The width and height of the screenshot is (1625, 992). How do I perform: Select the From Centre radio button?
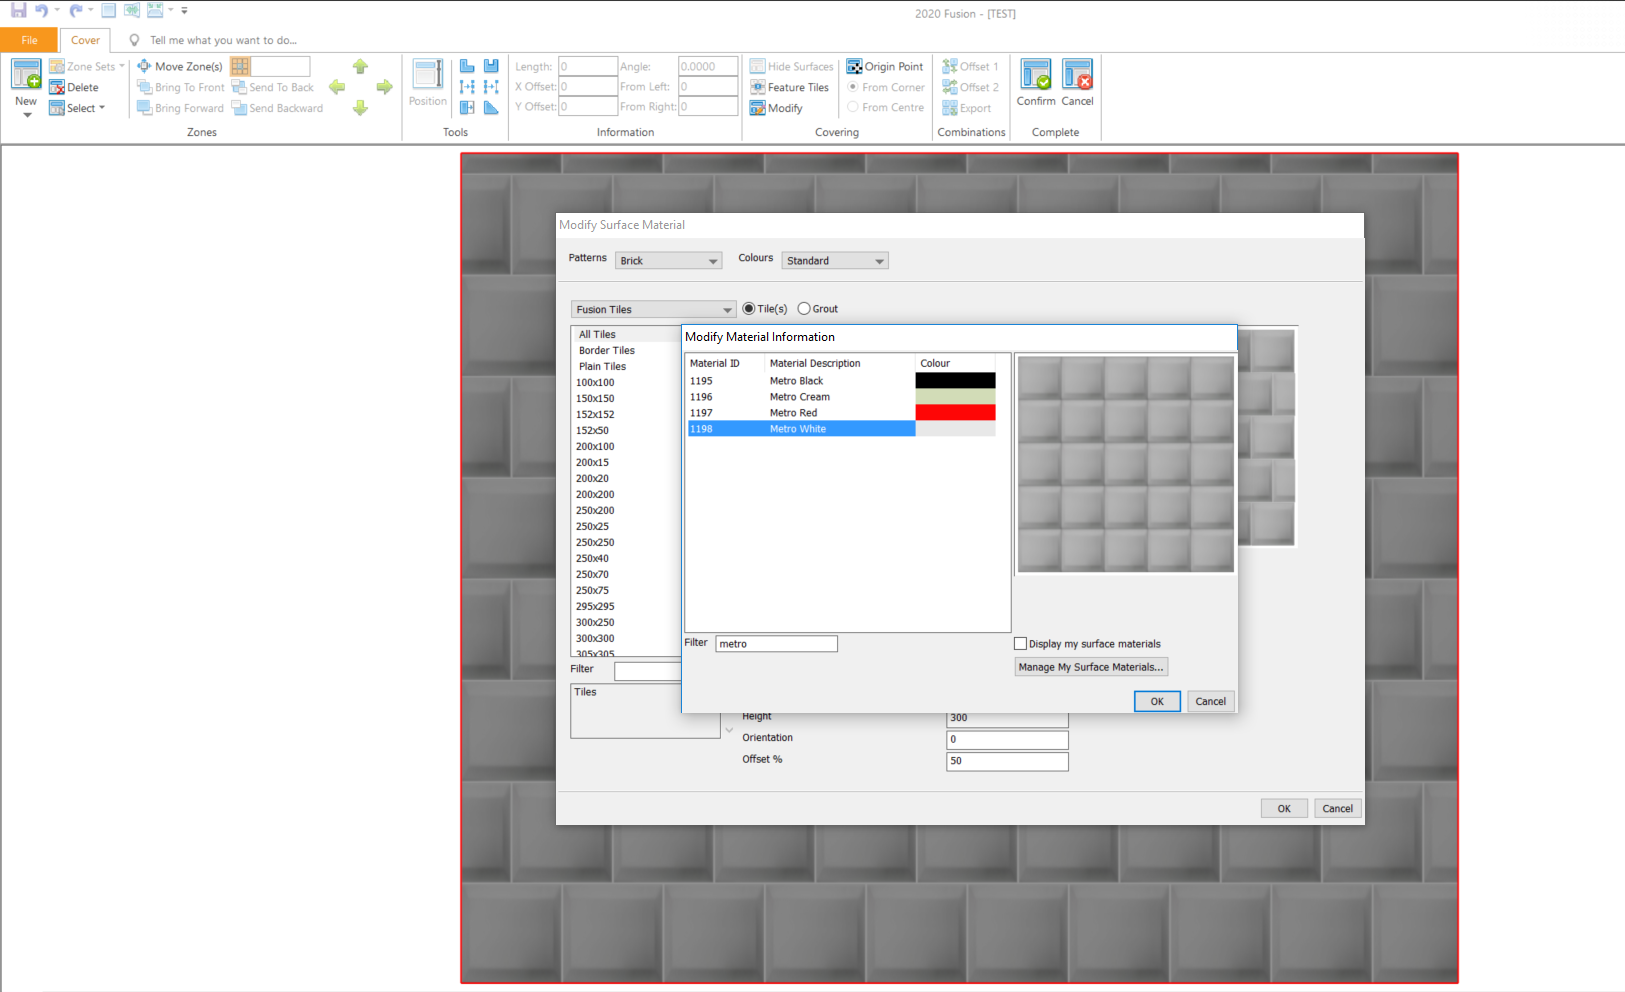853,107
